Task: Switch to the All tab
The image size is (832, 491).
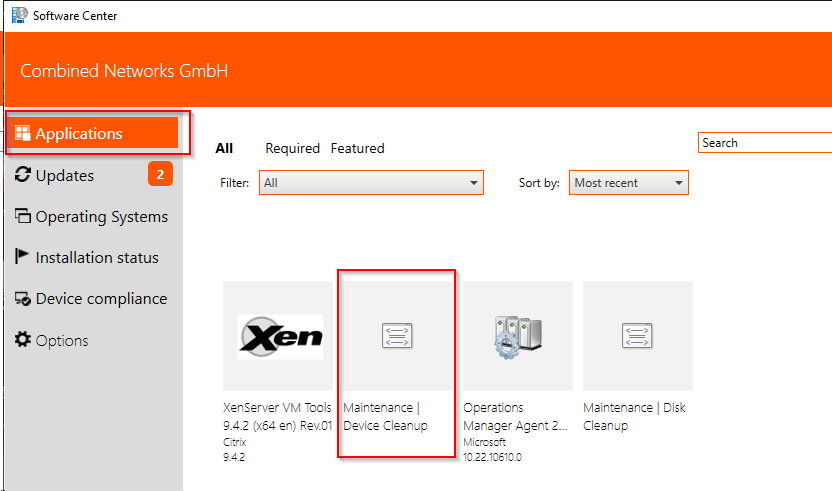Action: 224,148
